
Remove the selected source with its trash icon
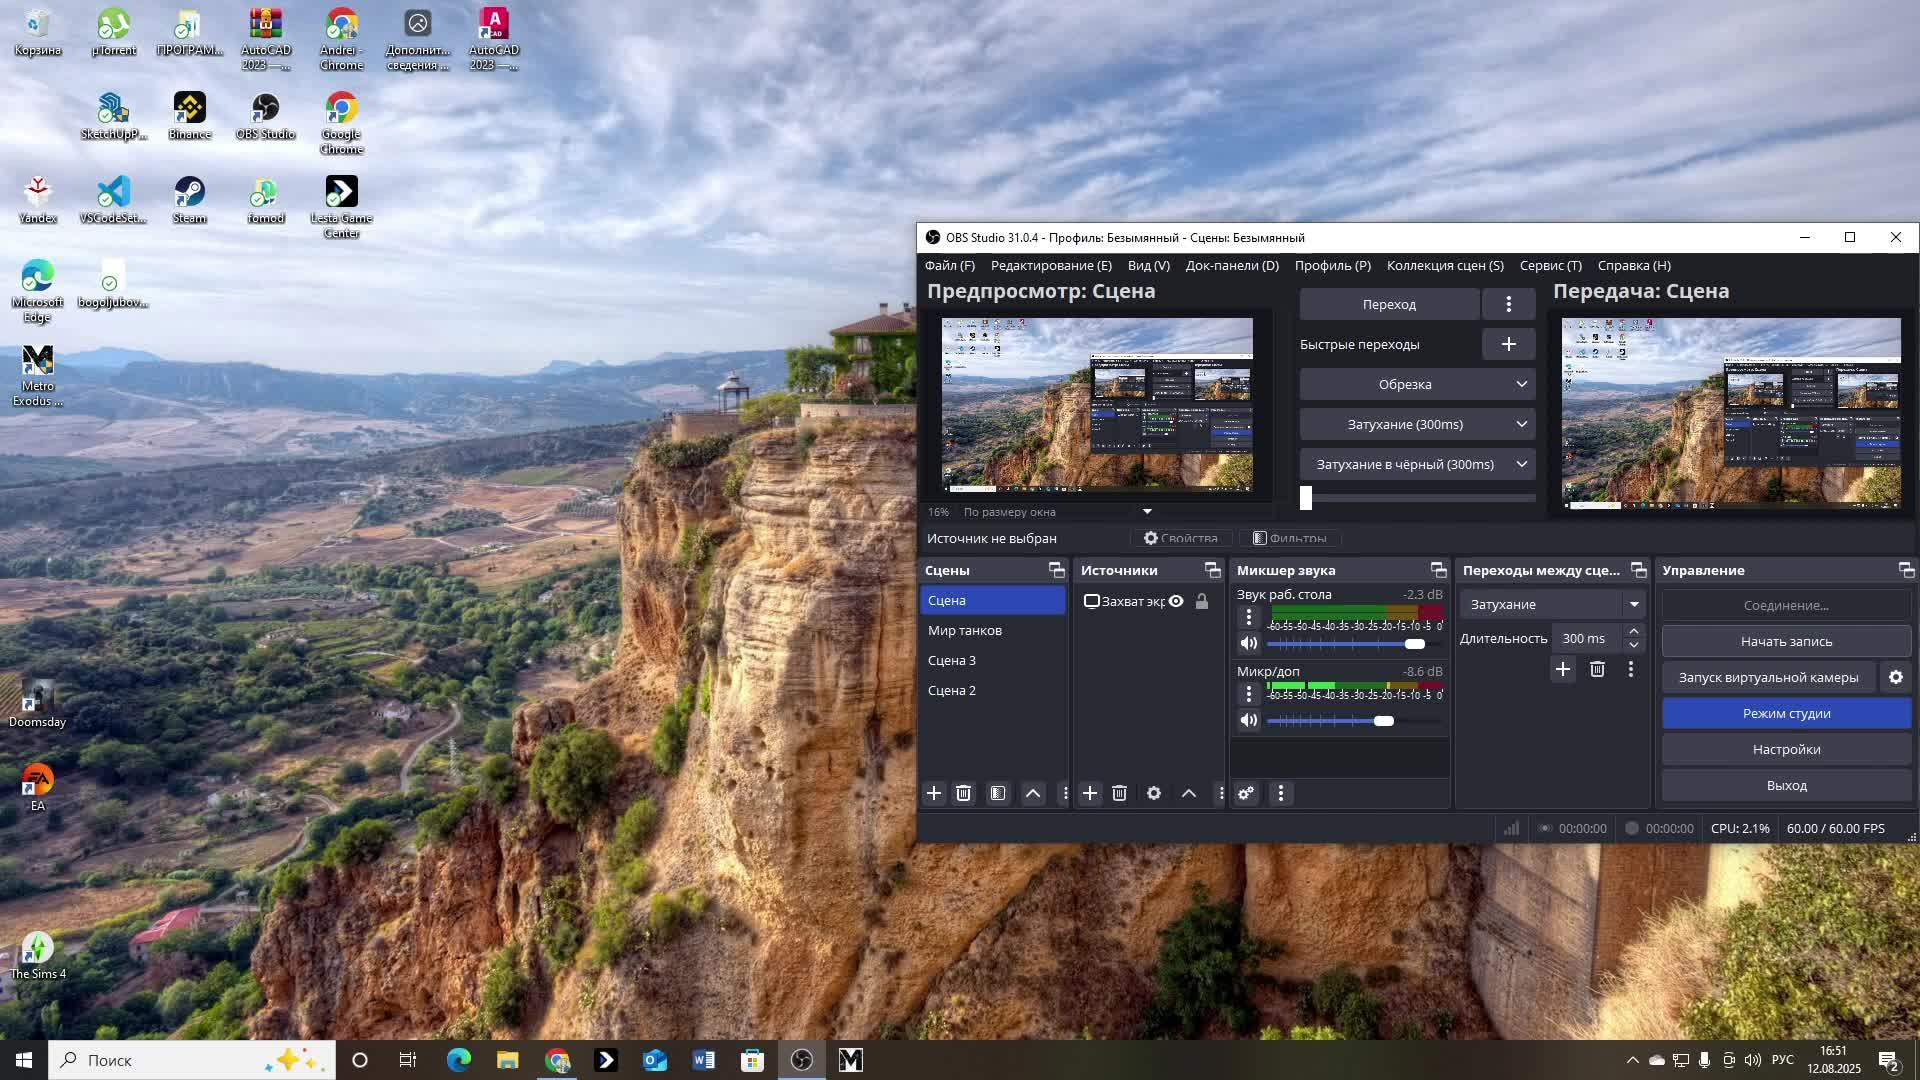coord(1119,793)
